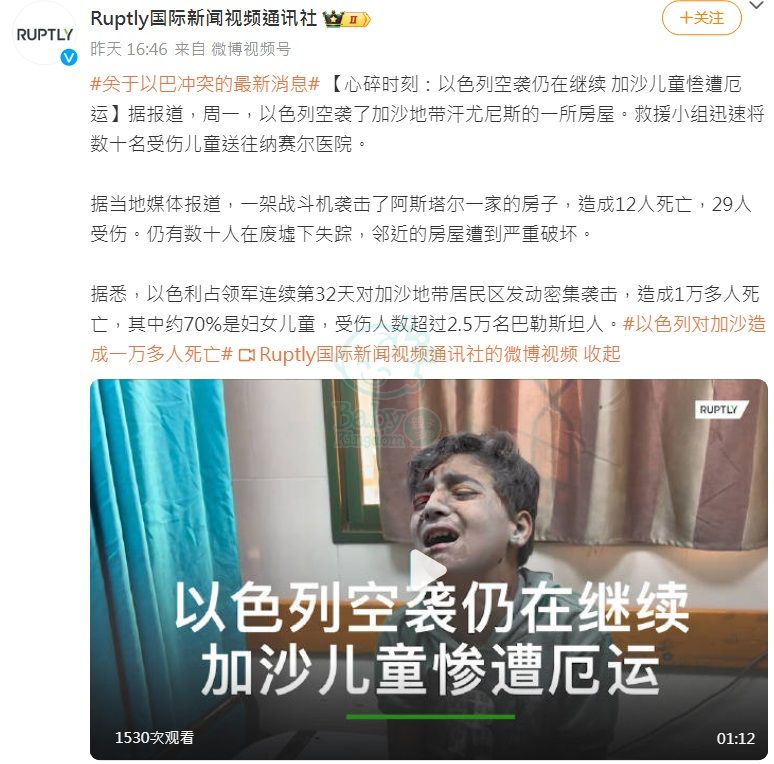The width and height of the screenshot is (774, 764).
Task: Click the 昨天 16:46 post timestamp
Action: coord(129,49)
